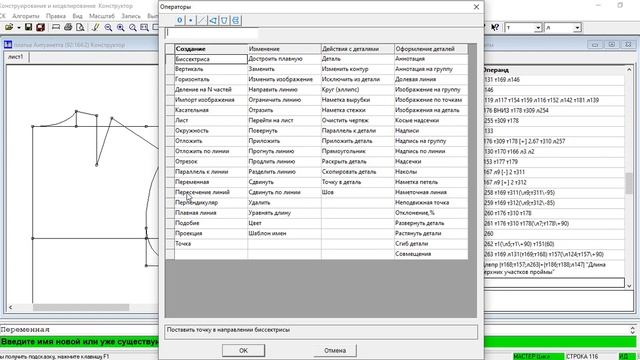This screenshot has height=360, width=640.
Task: Select the last icon in Операторы toolbar
Action: [x=236, y=20]
